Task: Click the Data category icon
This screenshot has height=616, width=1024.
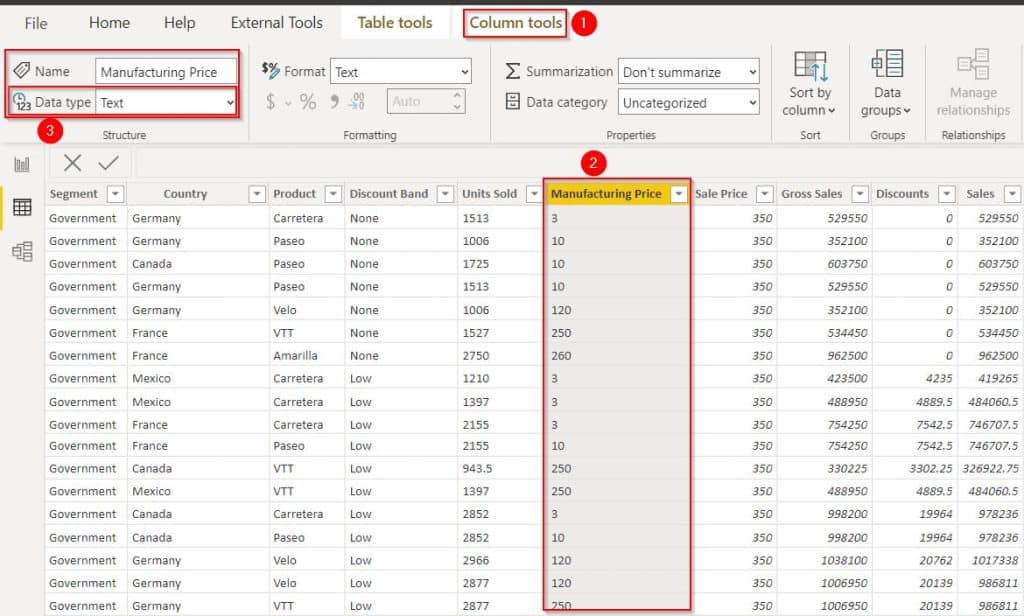Action: 513,101
